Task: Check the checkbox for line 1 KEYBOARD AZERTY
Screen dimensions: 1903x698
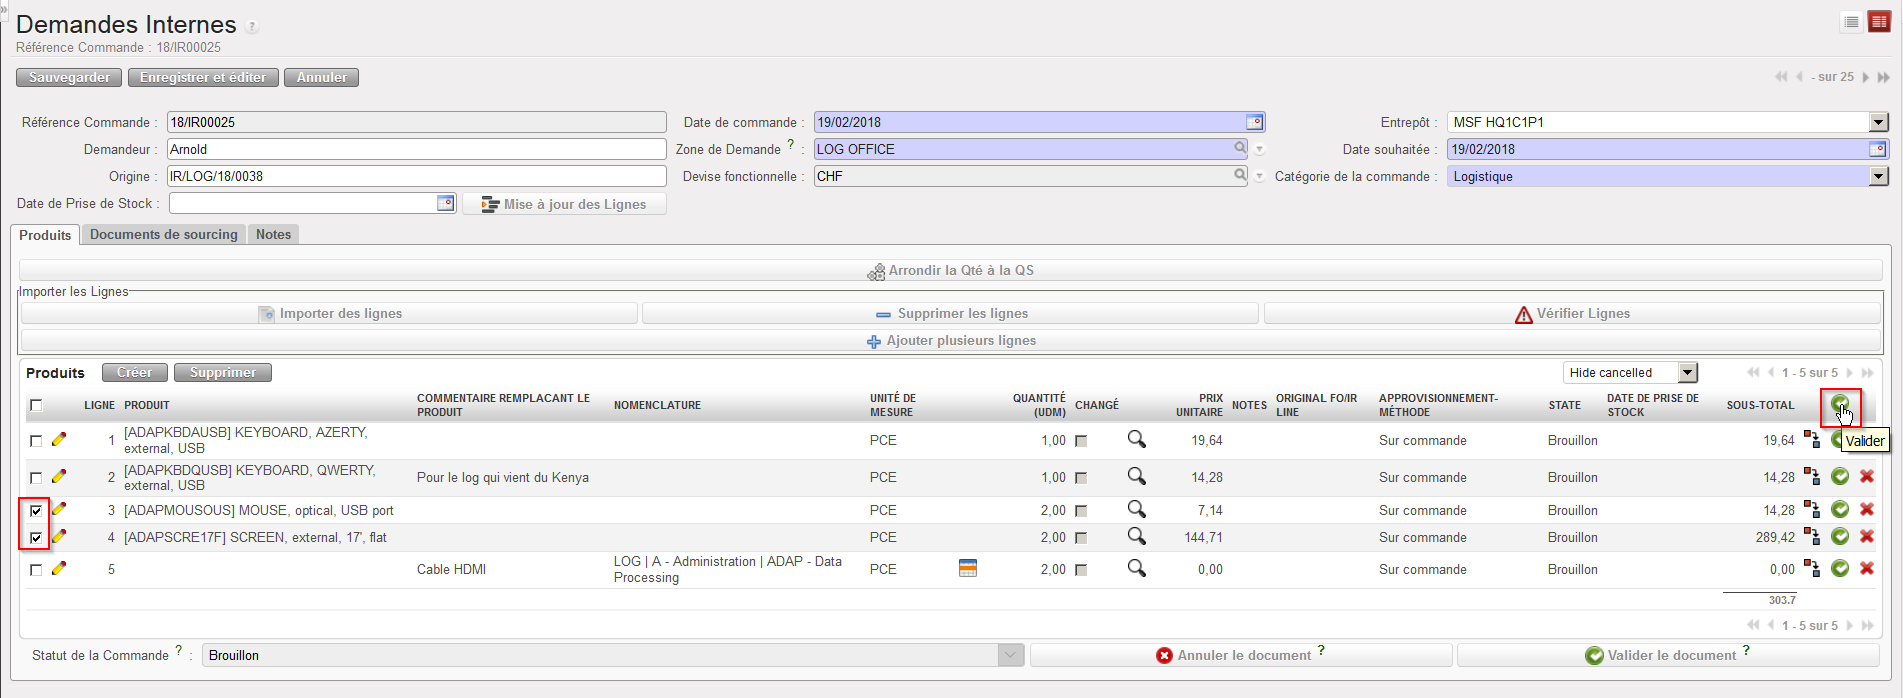Action: [x=36, y=440]
